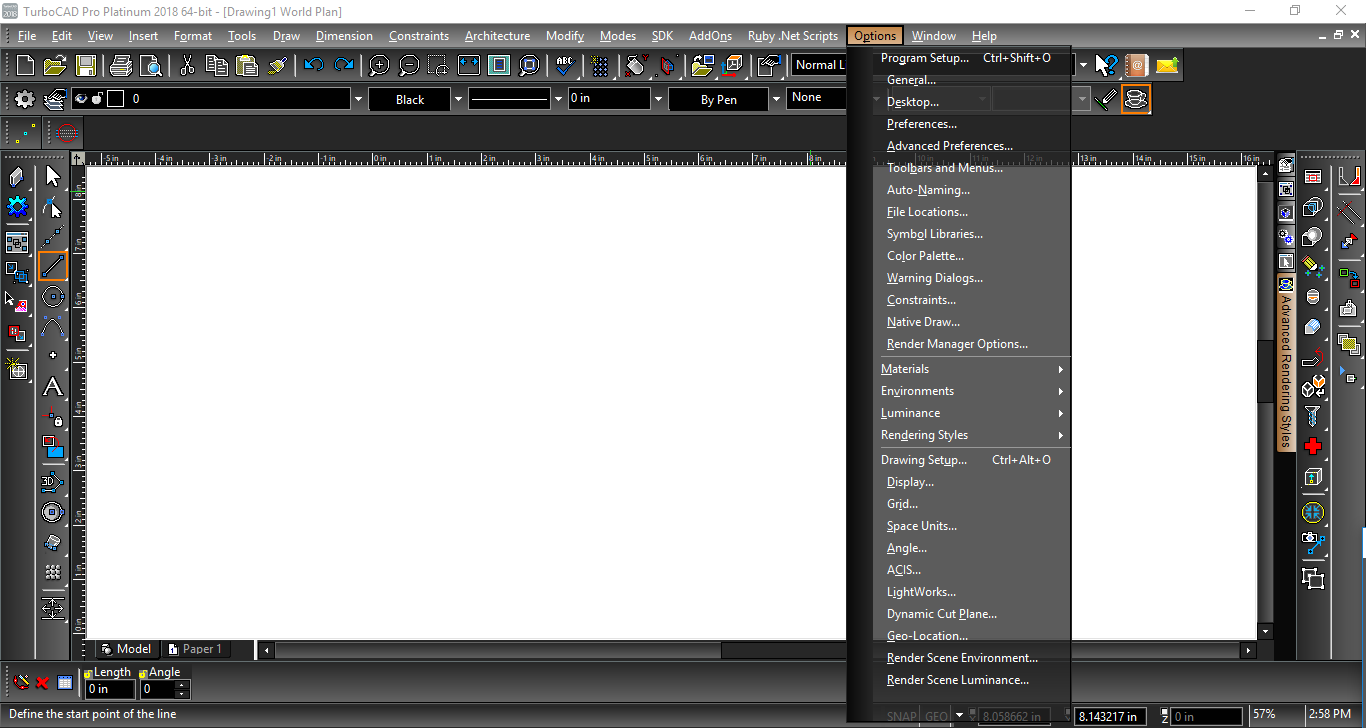Zoom out with minus magnifier icon
Screen dimensions: 1366x728
(x=409, y=66)
